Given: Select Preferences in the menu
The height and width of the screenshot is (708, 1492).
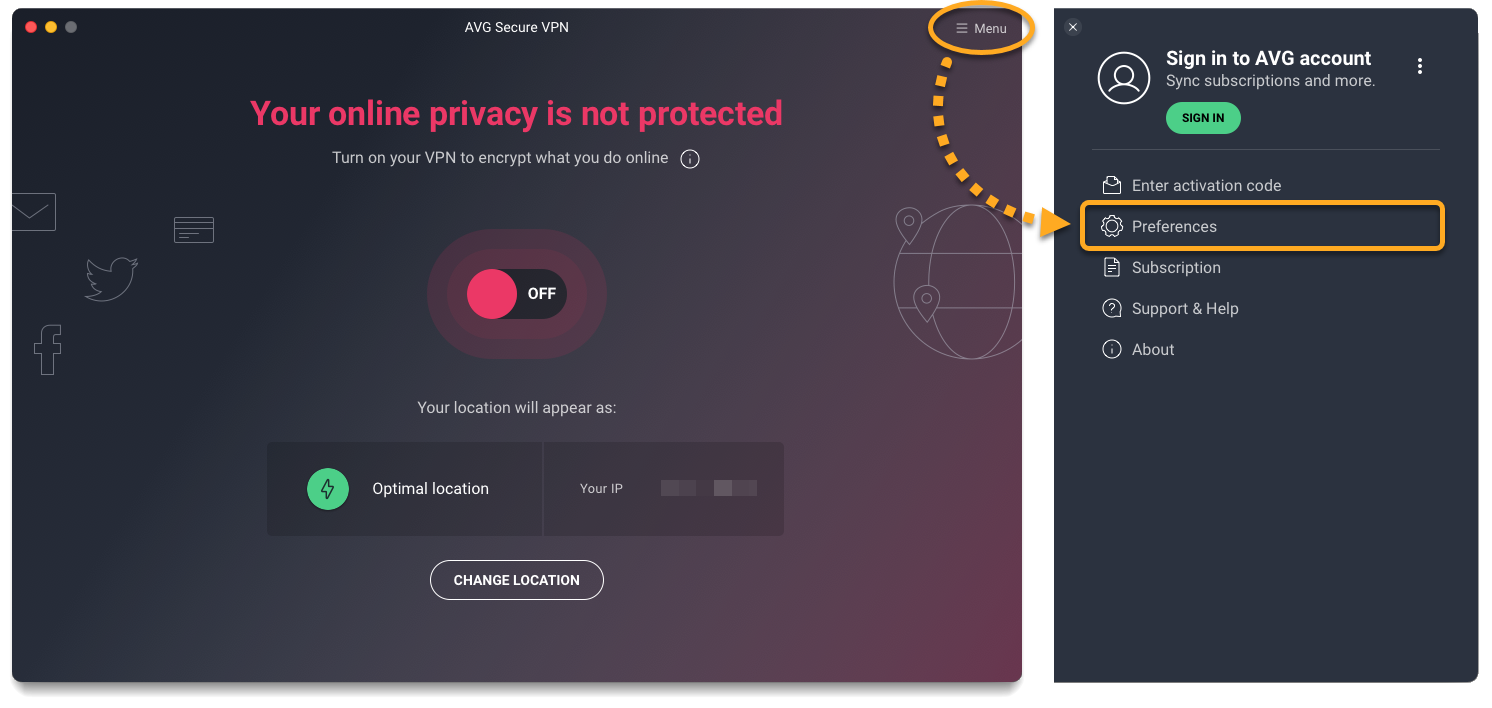Looking at the screenshot, I should [1174, 227].
